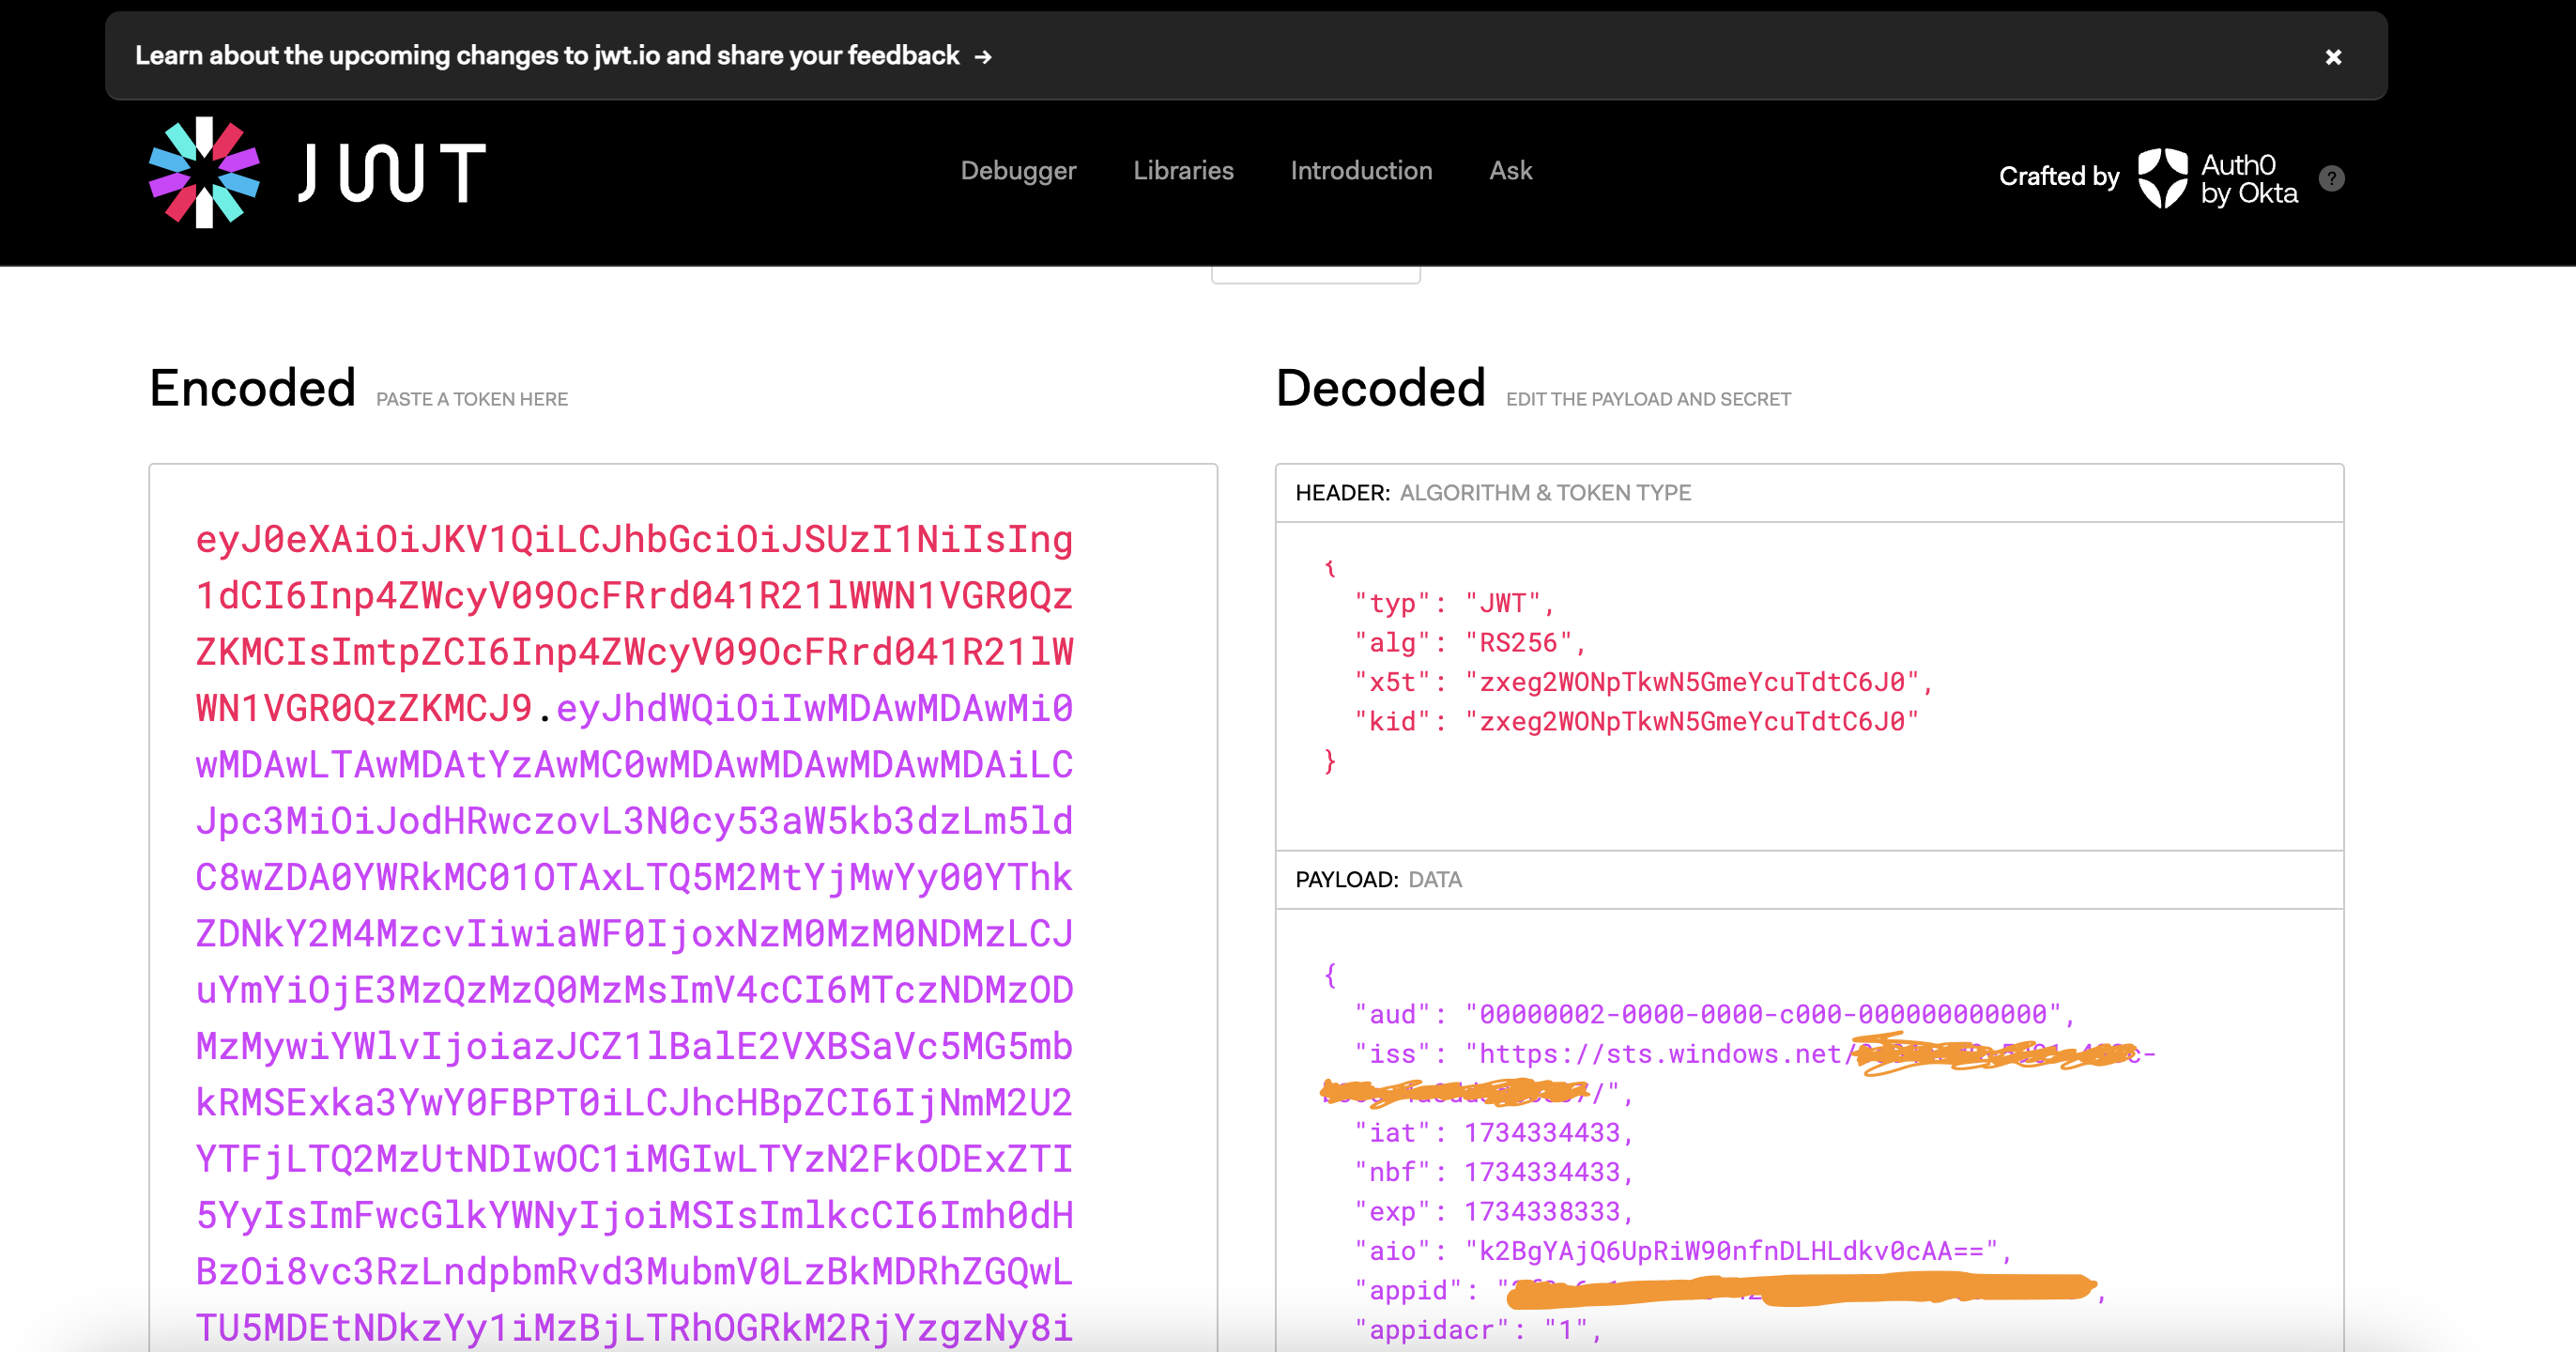
Task: Click the Ask navigation button
Action: 1511,171
